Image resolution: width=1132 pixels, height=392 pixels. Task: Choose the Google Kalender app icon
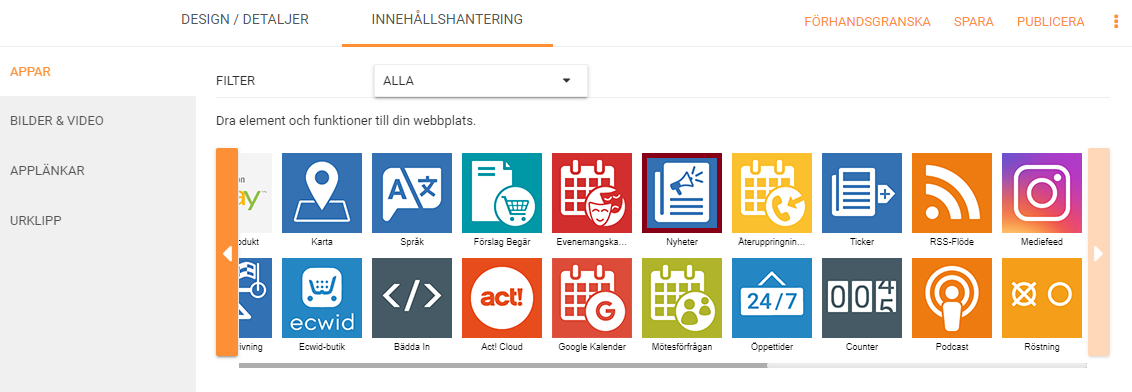click(592, 298)
